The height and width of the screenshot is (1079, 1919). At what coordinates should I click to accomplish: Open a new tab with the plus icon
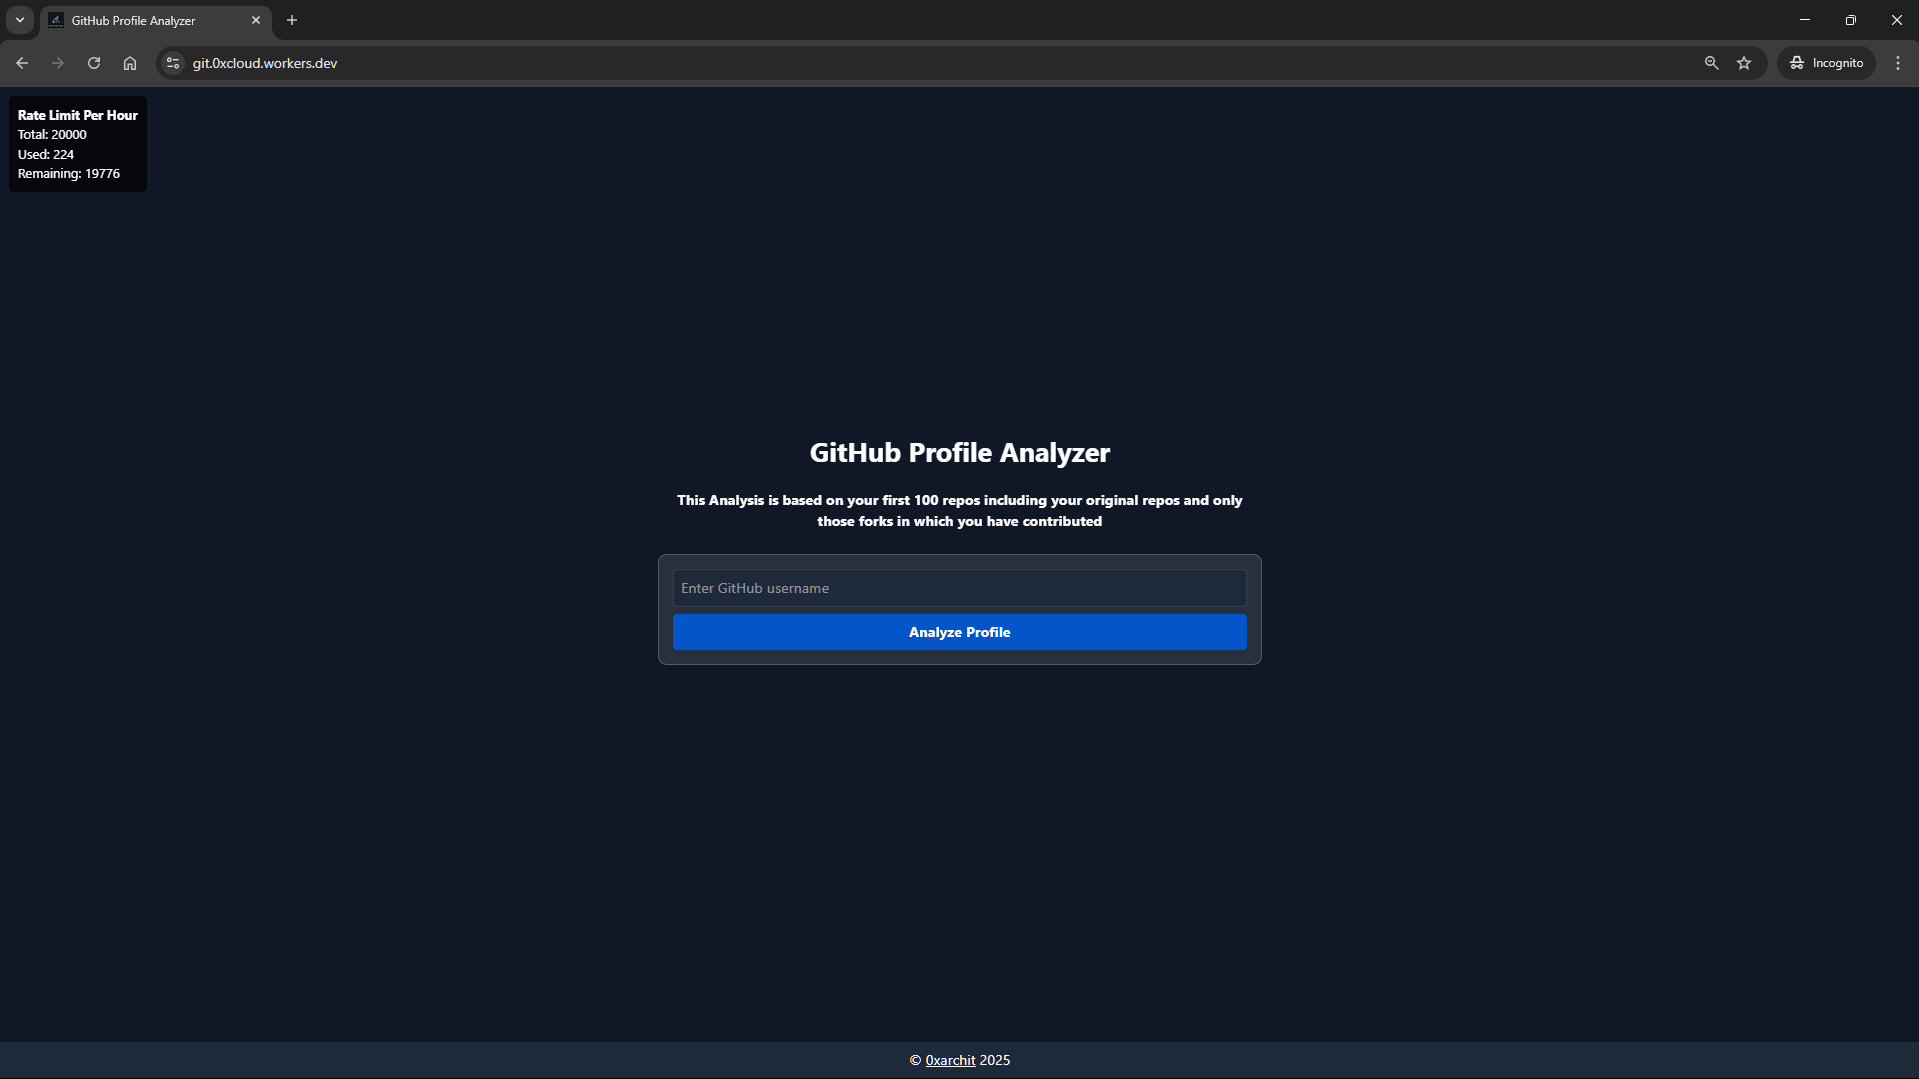[x=292, y=20]
